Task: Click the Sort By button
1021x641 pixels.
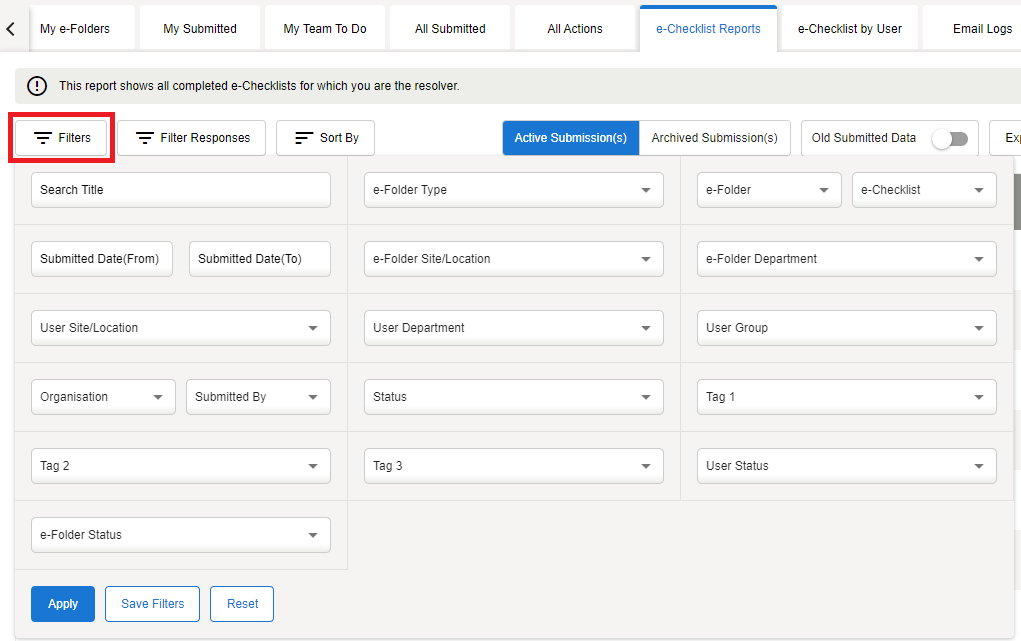Action: (326, 138)
